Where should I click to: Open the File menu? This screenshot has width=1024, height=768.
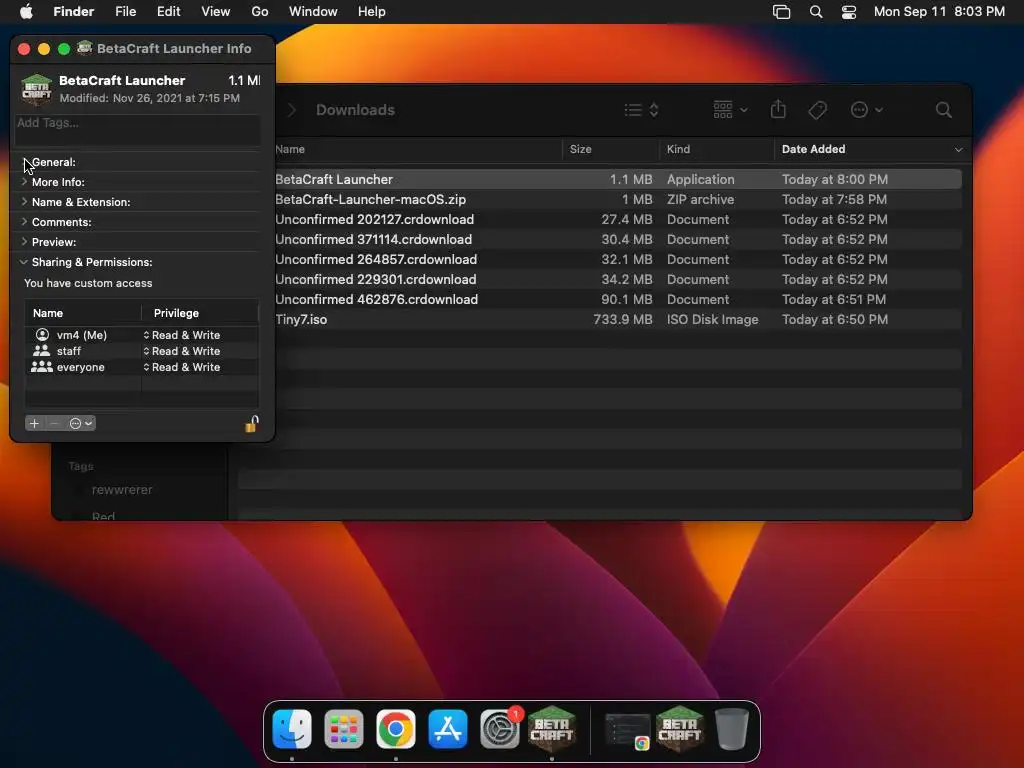(x=125, y=12)
